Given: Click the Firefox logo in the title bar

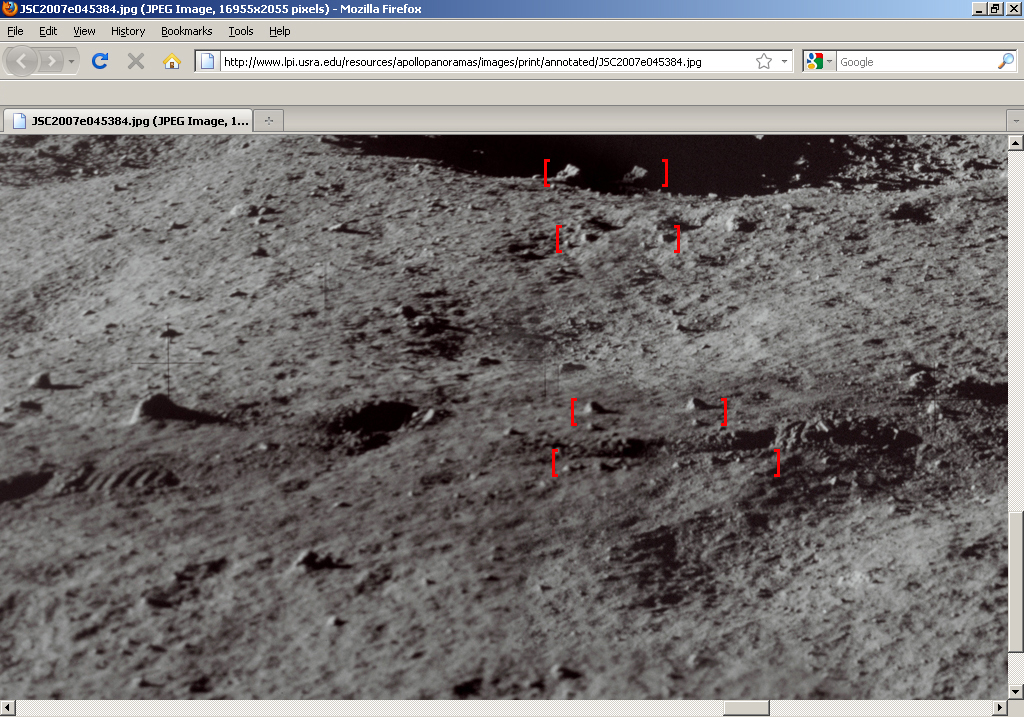Looking at the screenshot, I should [x=9, y=8].
